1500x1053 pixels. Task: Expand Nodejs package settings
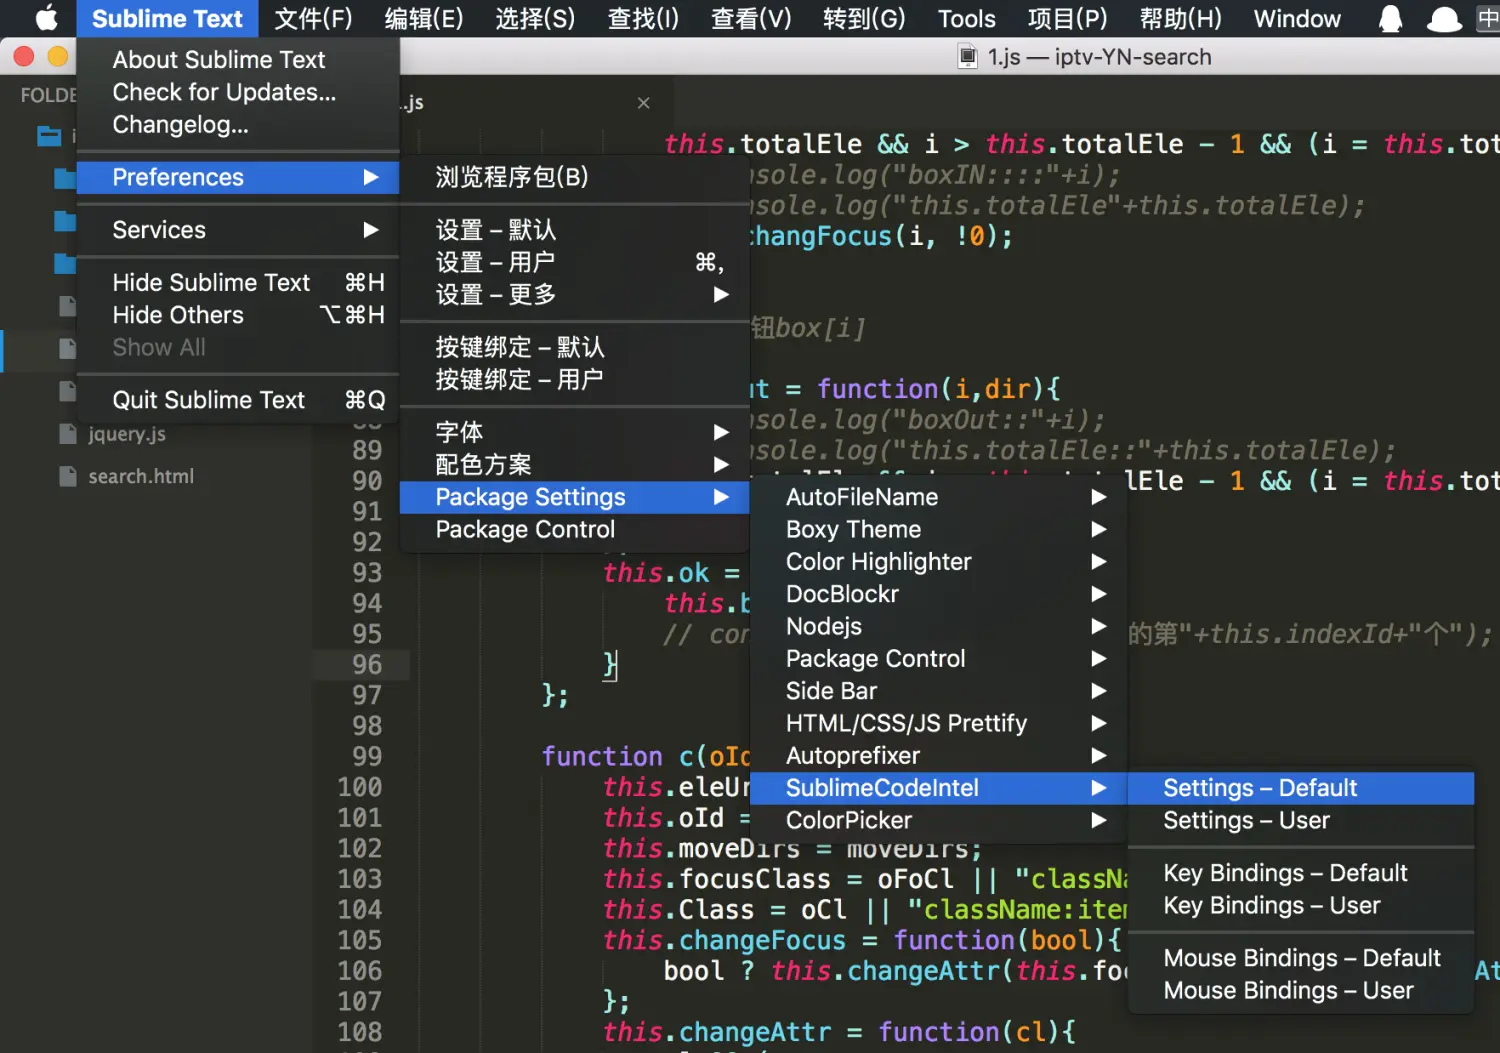click(938, 627)
